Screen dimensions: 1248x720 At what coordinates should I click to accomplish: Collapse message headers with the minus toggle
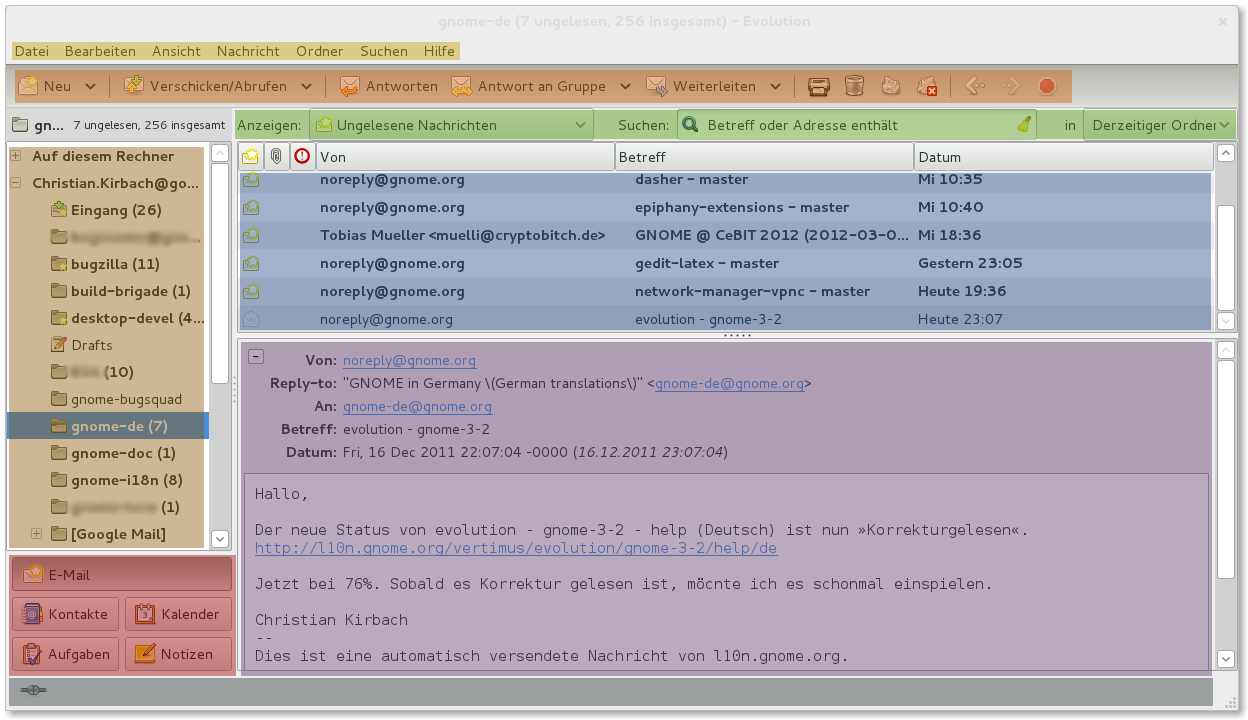pos(256,357)
